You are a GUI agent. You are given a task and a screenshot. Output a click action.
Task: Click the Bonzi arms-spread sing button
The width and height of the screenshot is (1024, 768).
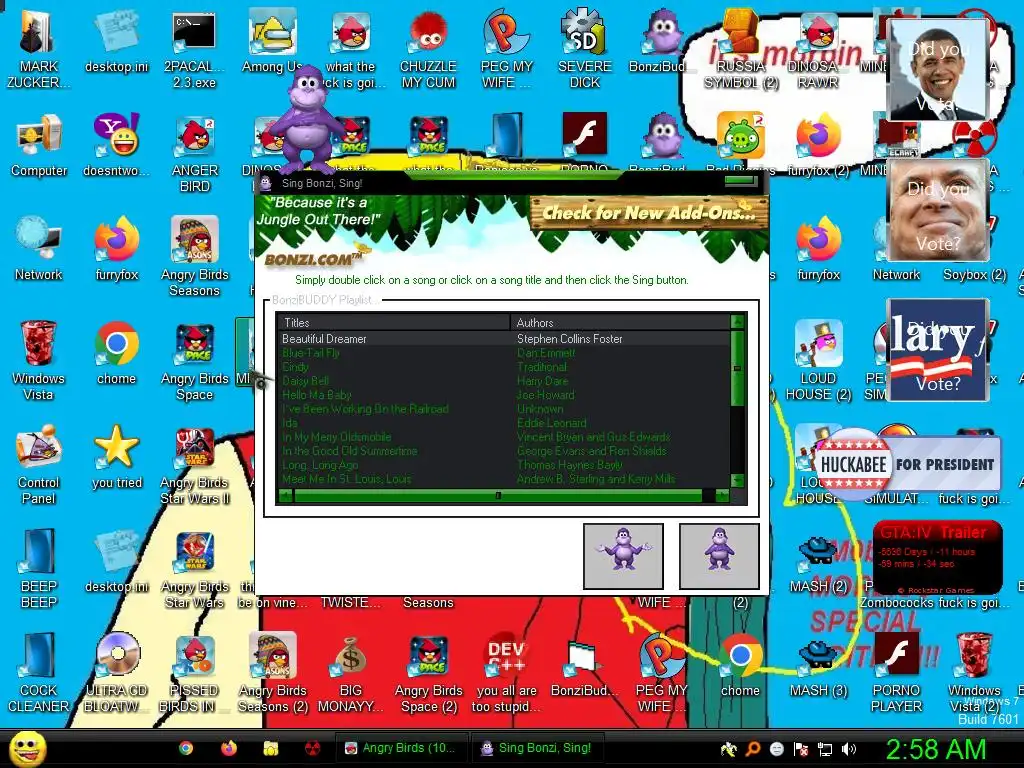pyautogui.click(x=623, y=556)
